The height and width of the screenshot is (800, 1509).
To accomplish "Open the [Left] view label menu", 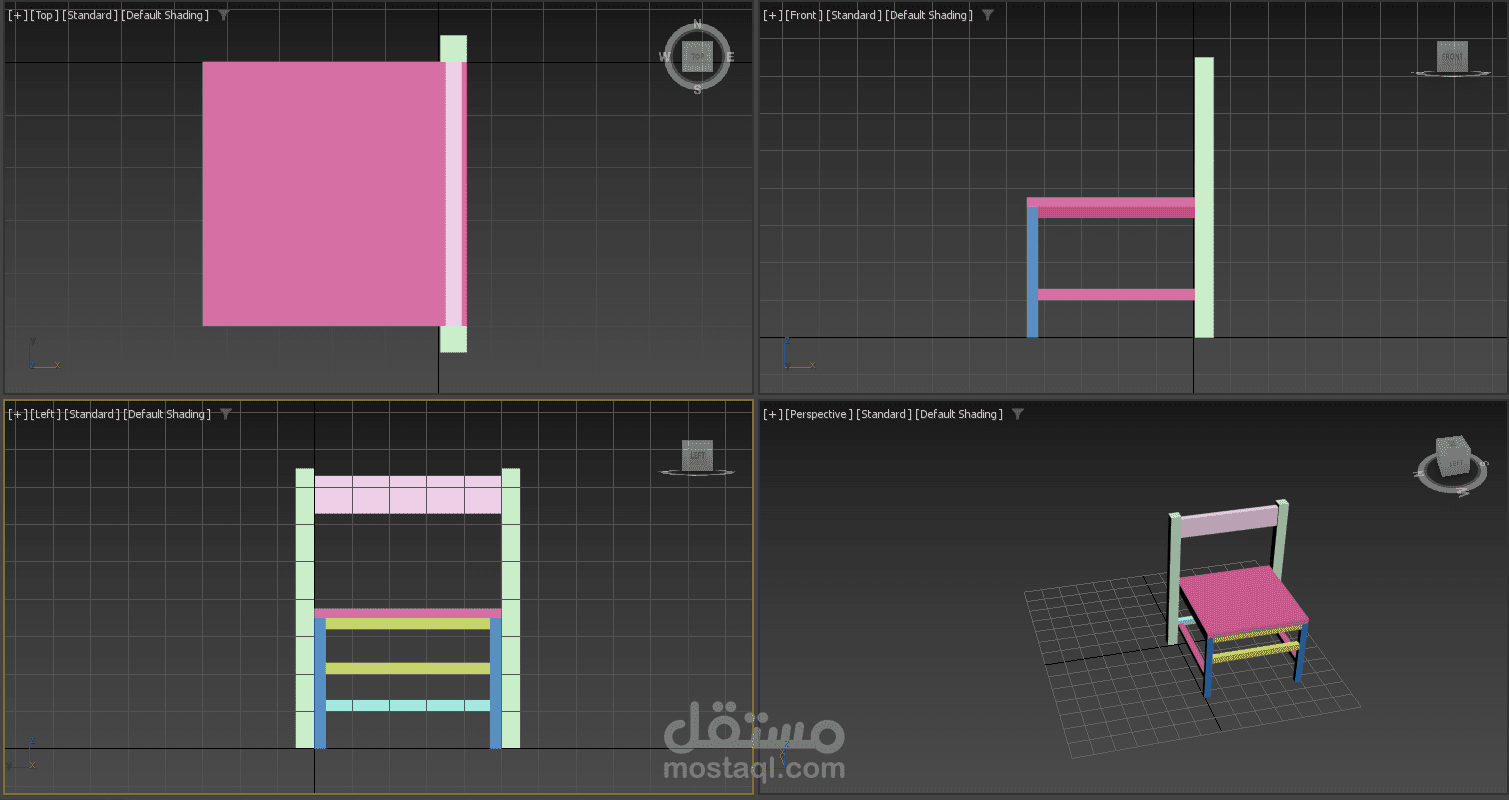I will pos(46,414).
